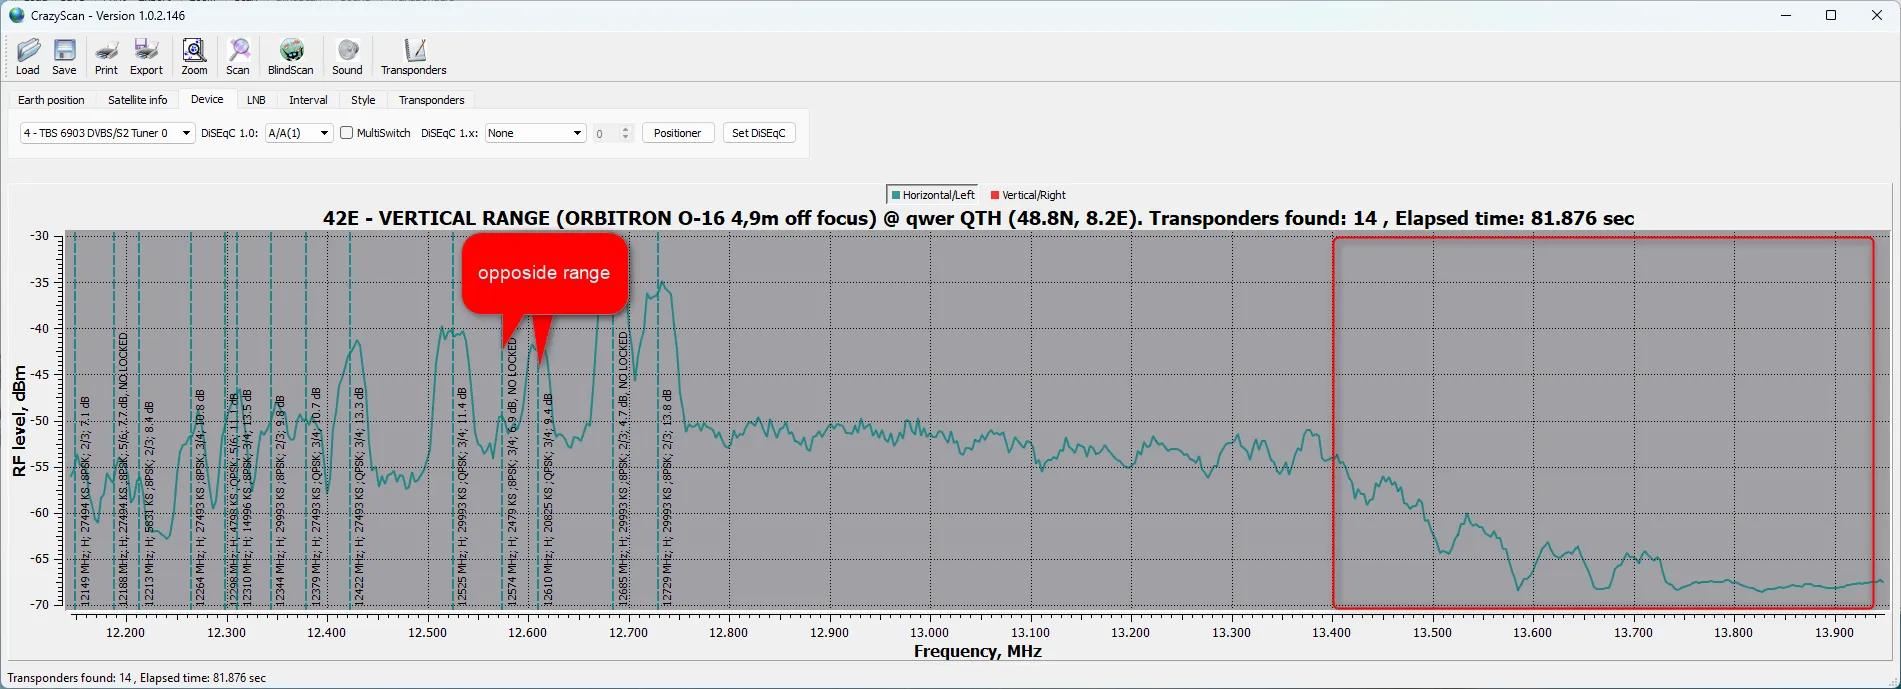Start a spectrum Scan

pyautogui.click(x=238, y=56)
